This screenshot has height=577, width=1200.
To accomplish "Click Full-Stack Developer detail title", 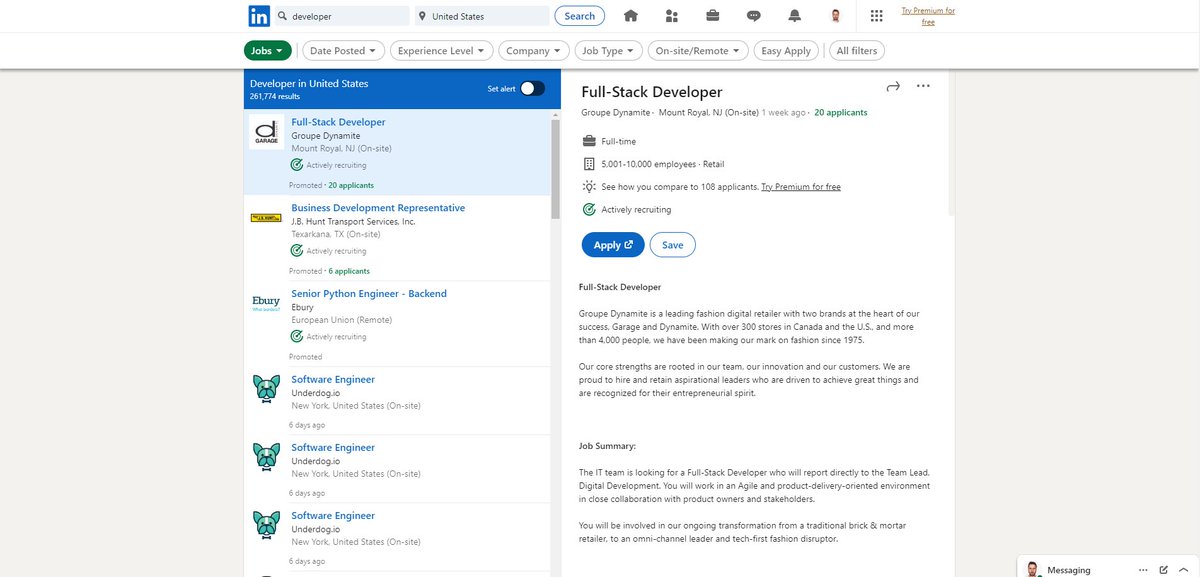I will click(x=652, y=92).
